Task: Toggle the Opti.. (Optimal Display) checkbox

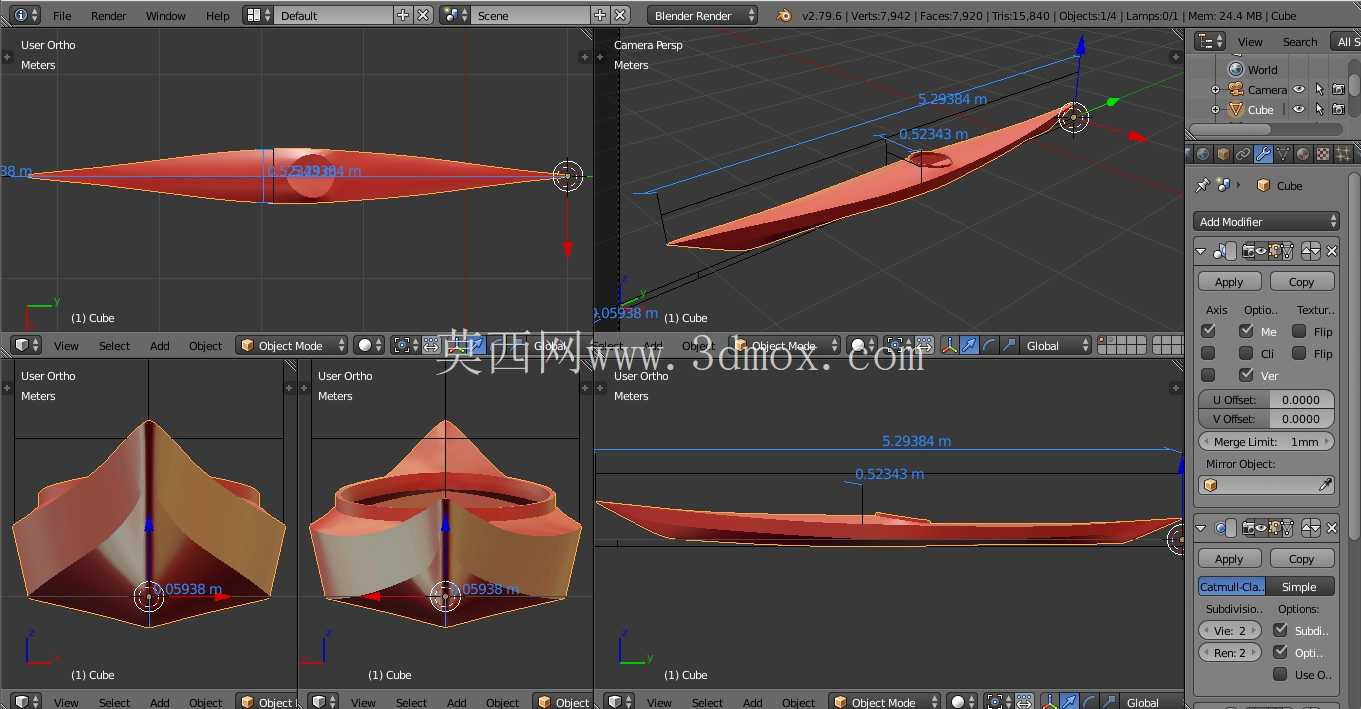Action: tap(1280, 652)
